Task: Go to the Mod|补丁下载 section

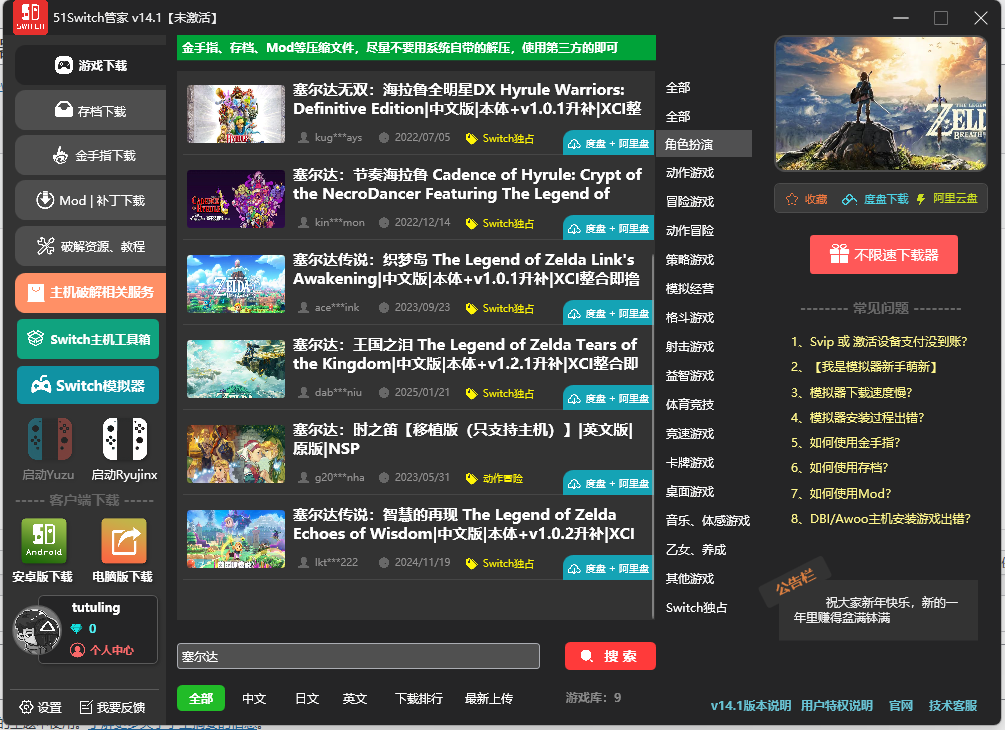Action: point(88,200)
